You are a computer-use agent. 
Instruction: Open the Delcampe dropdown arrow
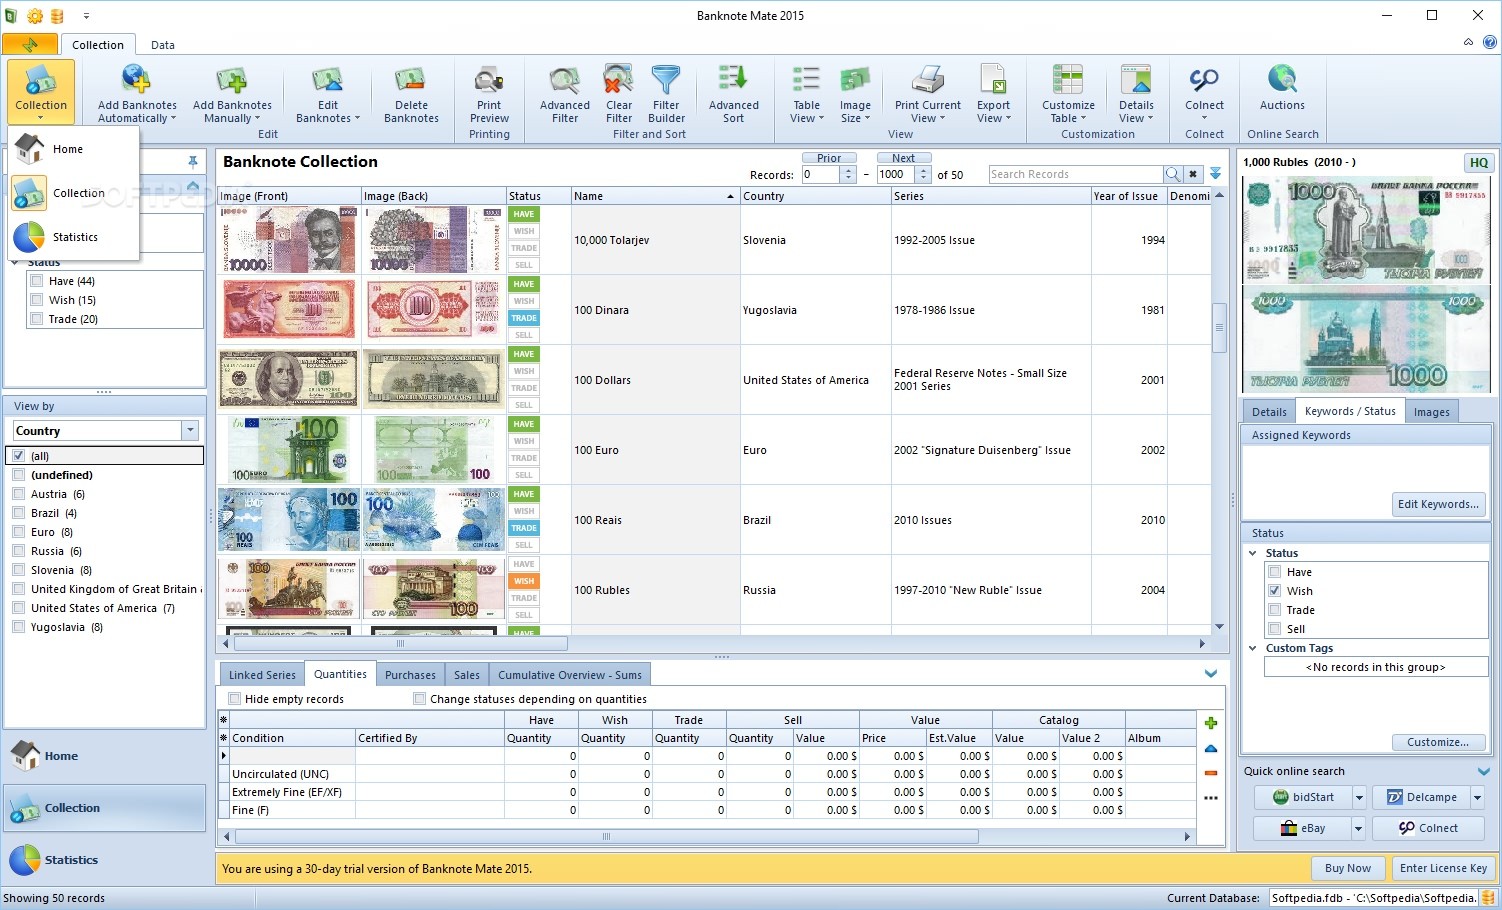1477,797
